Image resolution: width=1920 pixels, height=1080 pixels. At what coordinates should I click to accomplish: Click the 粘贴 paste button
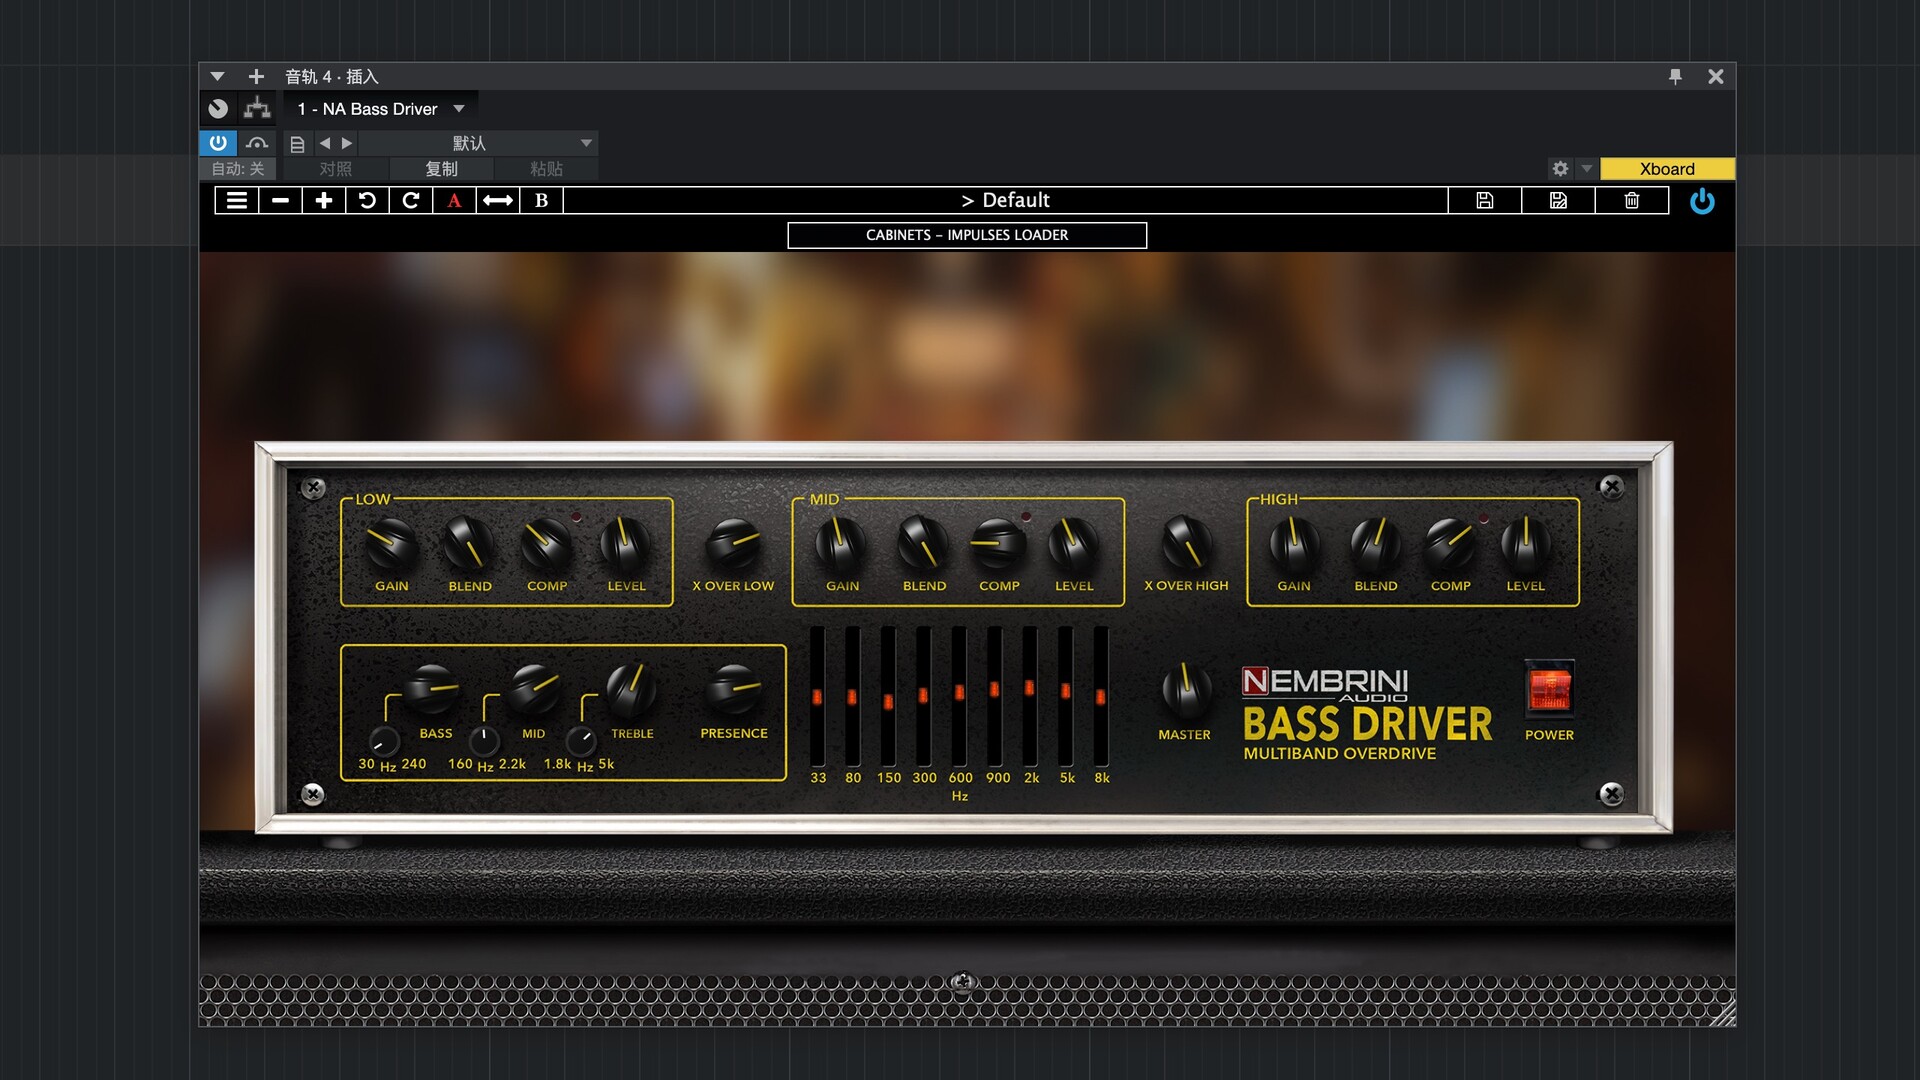coord(546,169)
